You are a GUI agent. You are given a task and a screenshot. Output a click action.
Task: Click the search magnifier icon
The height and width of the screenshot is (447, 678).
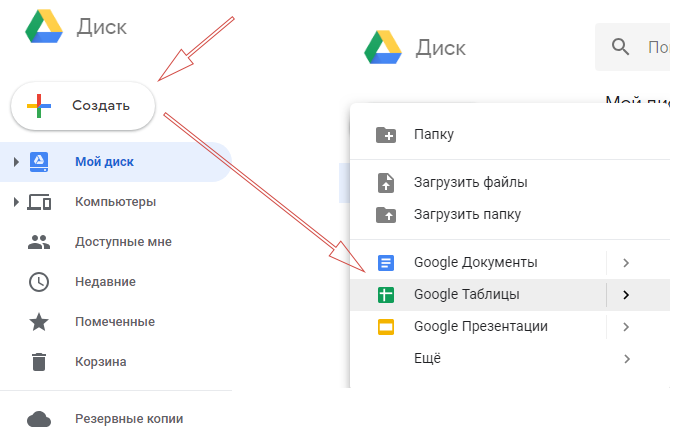pos(620,47)
